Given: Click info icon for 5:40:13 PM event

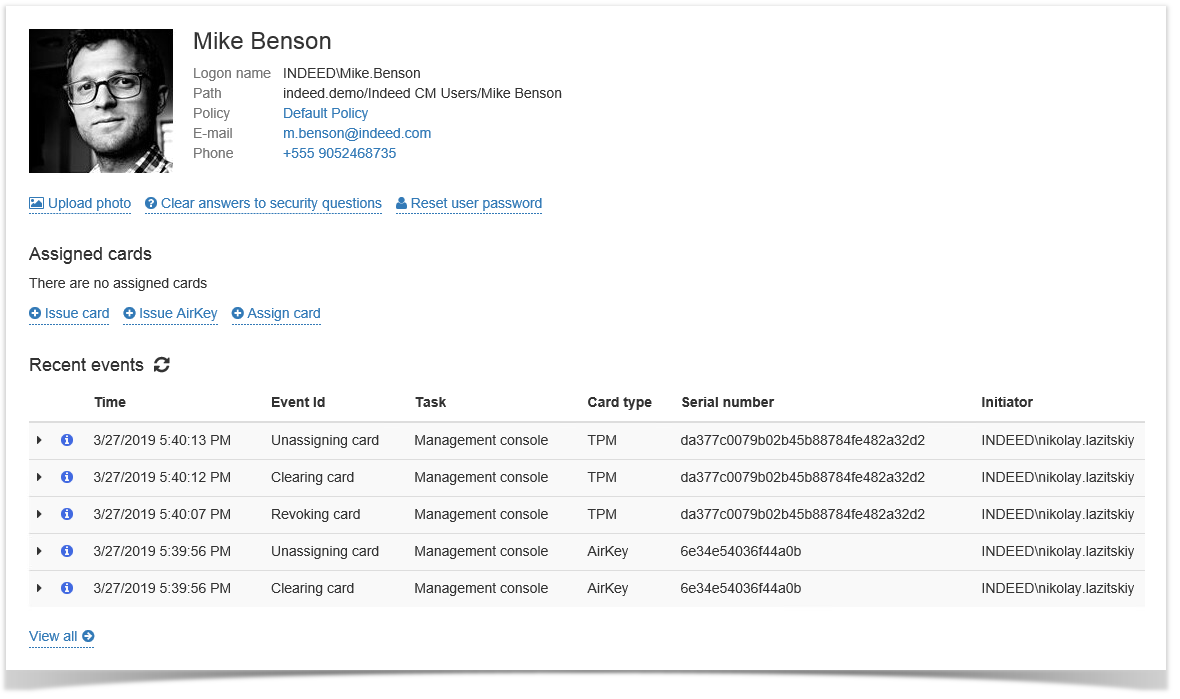Looking at the screenshot, I should point(67,440).
